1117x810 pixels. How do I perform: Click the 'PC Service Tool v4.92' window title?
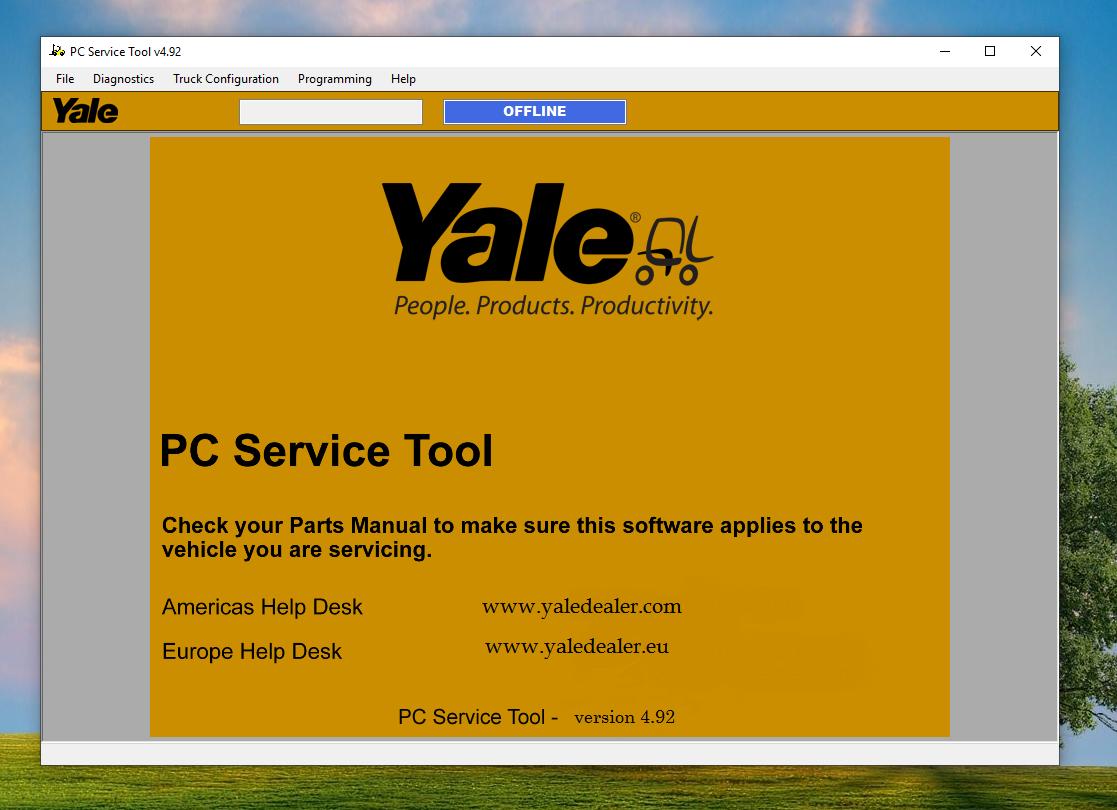125,51
